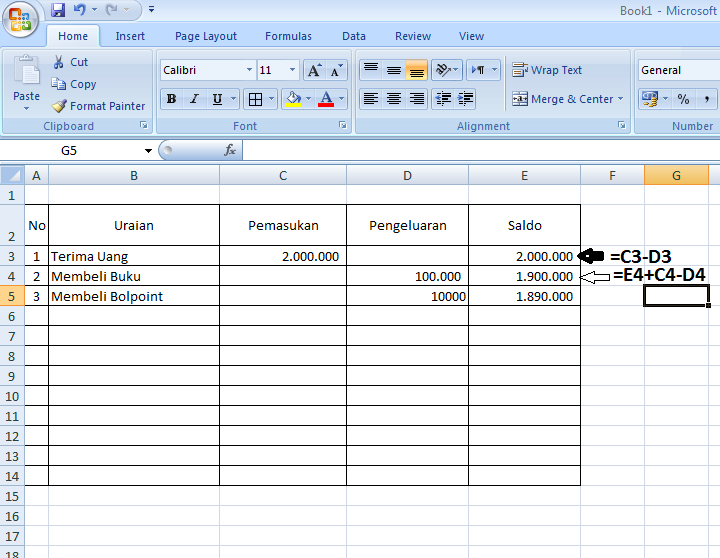
Task: Enable Wrap Text
Action: coord(547,70)
